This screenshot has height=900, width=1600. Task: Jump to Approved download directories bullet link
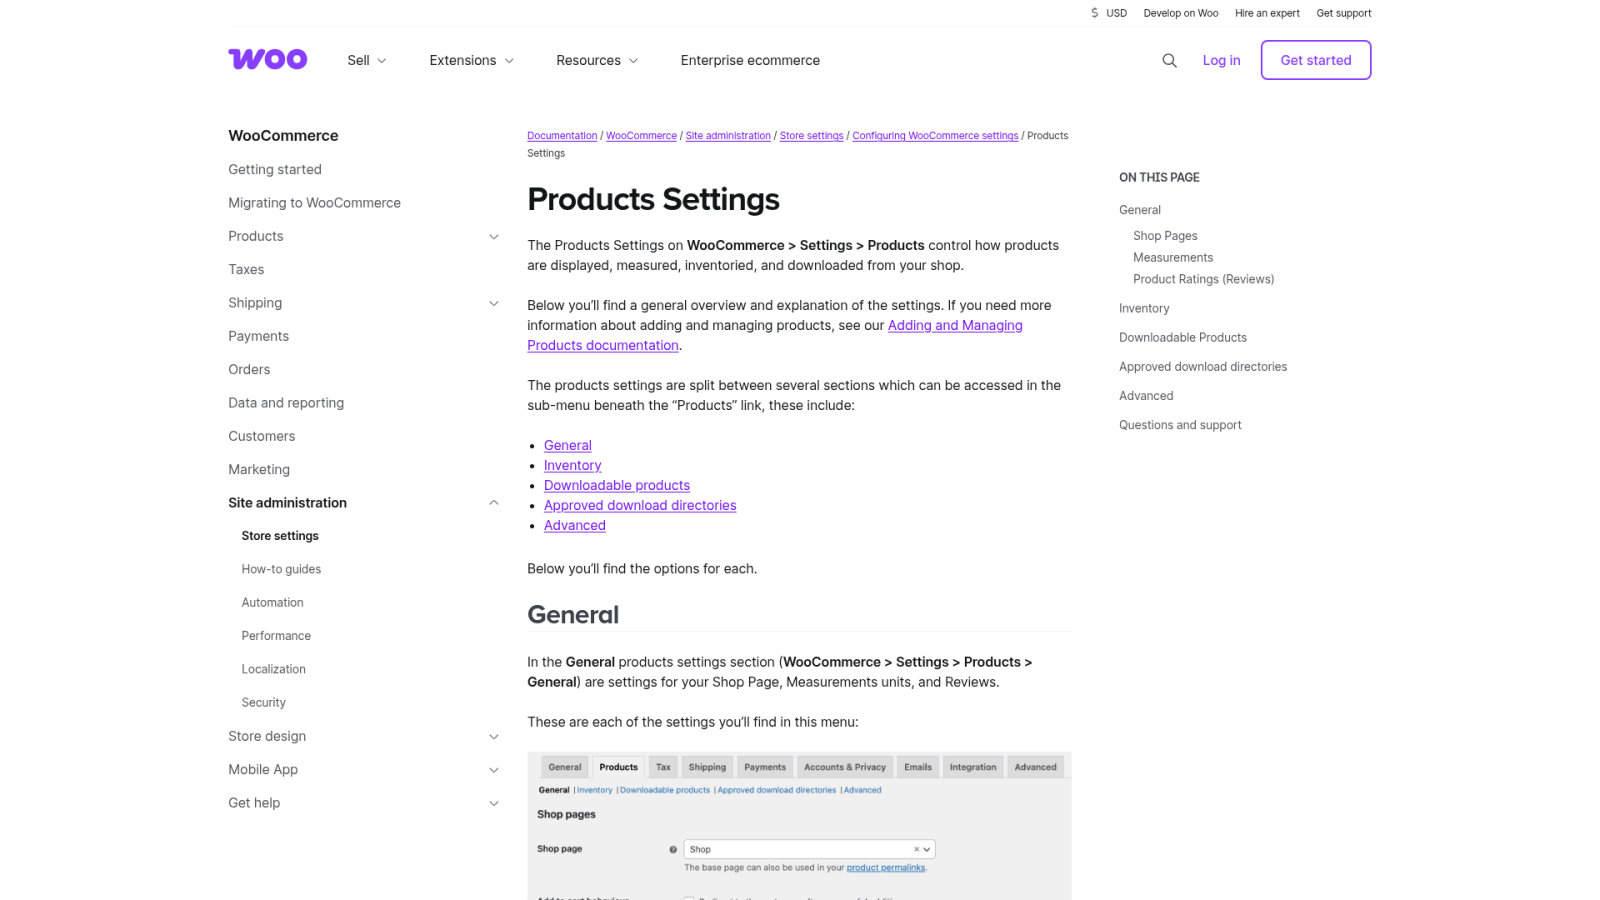tap(640, 505)
